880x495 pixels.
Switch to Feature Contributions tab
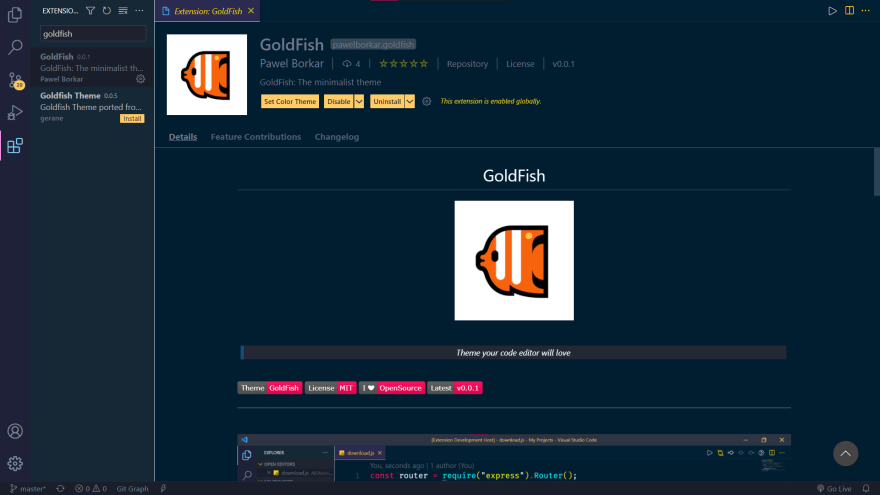[256, 137]
